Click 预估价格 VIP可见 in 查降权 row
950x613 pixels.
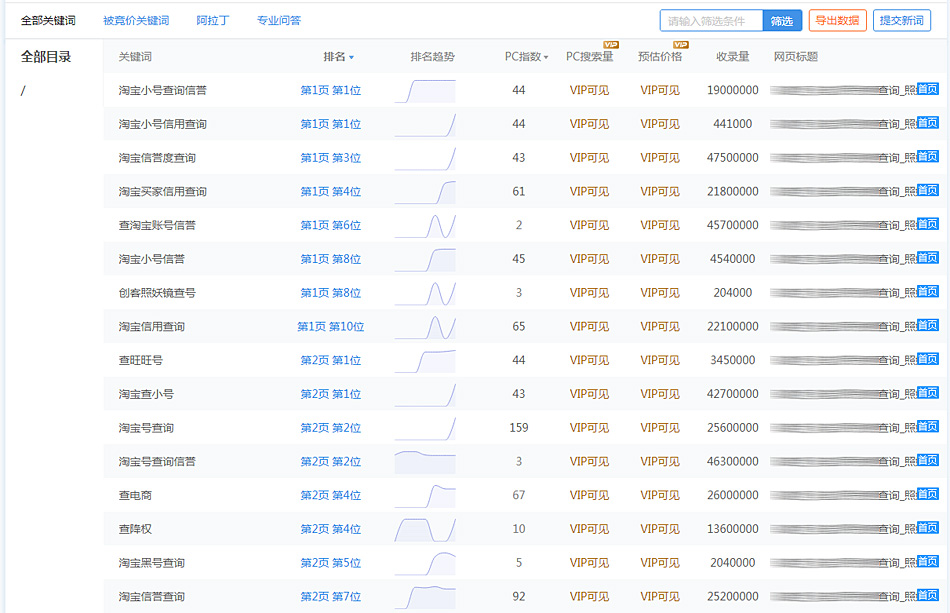pyautogui.click(x=660, y=529)
